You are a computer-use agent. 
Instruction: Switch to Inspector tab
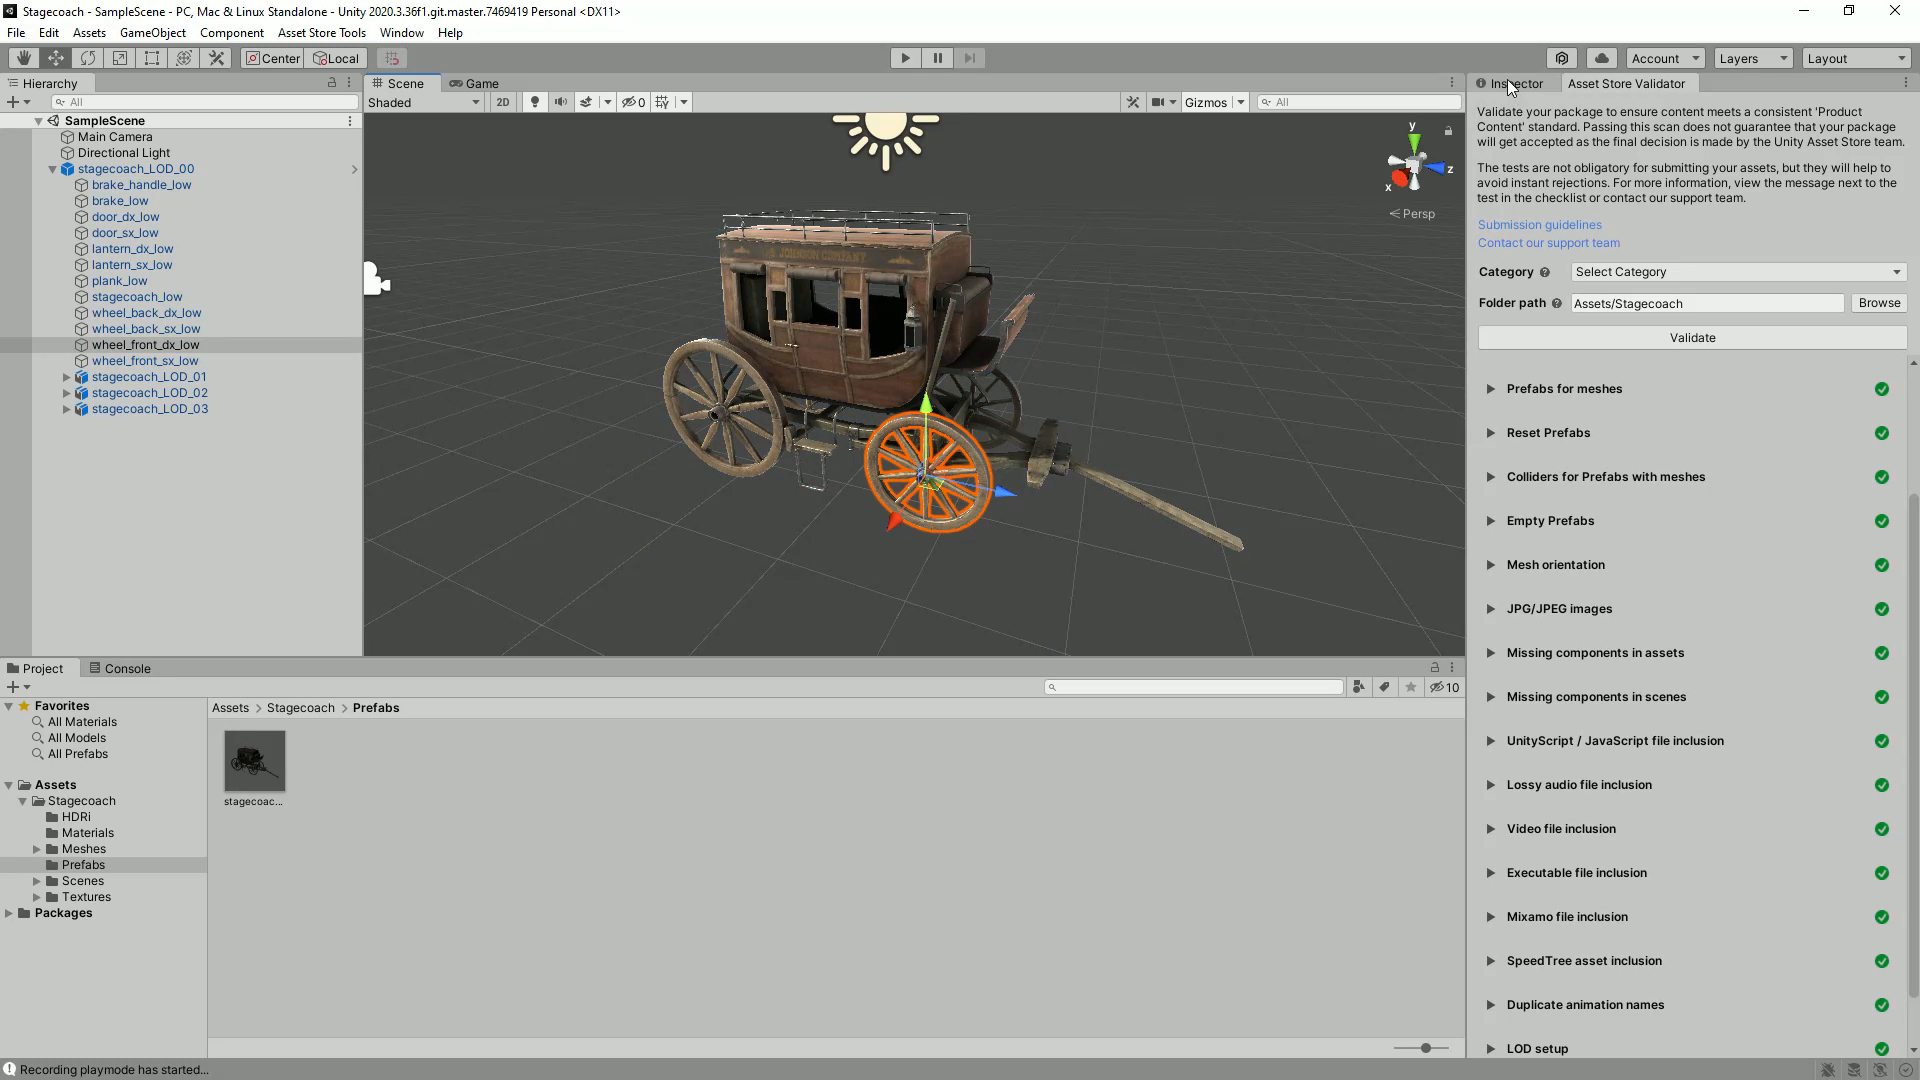pyautogui.click(x=1510, y=83)
